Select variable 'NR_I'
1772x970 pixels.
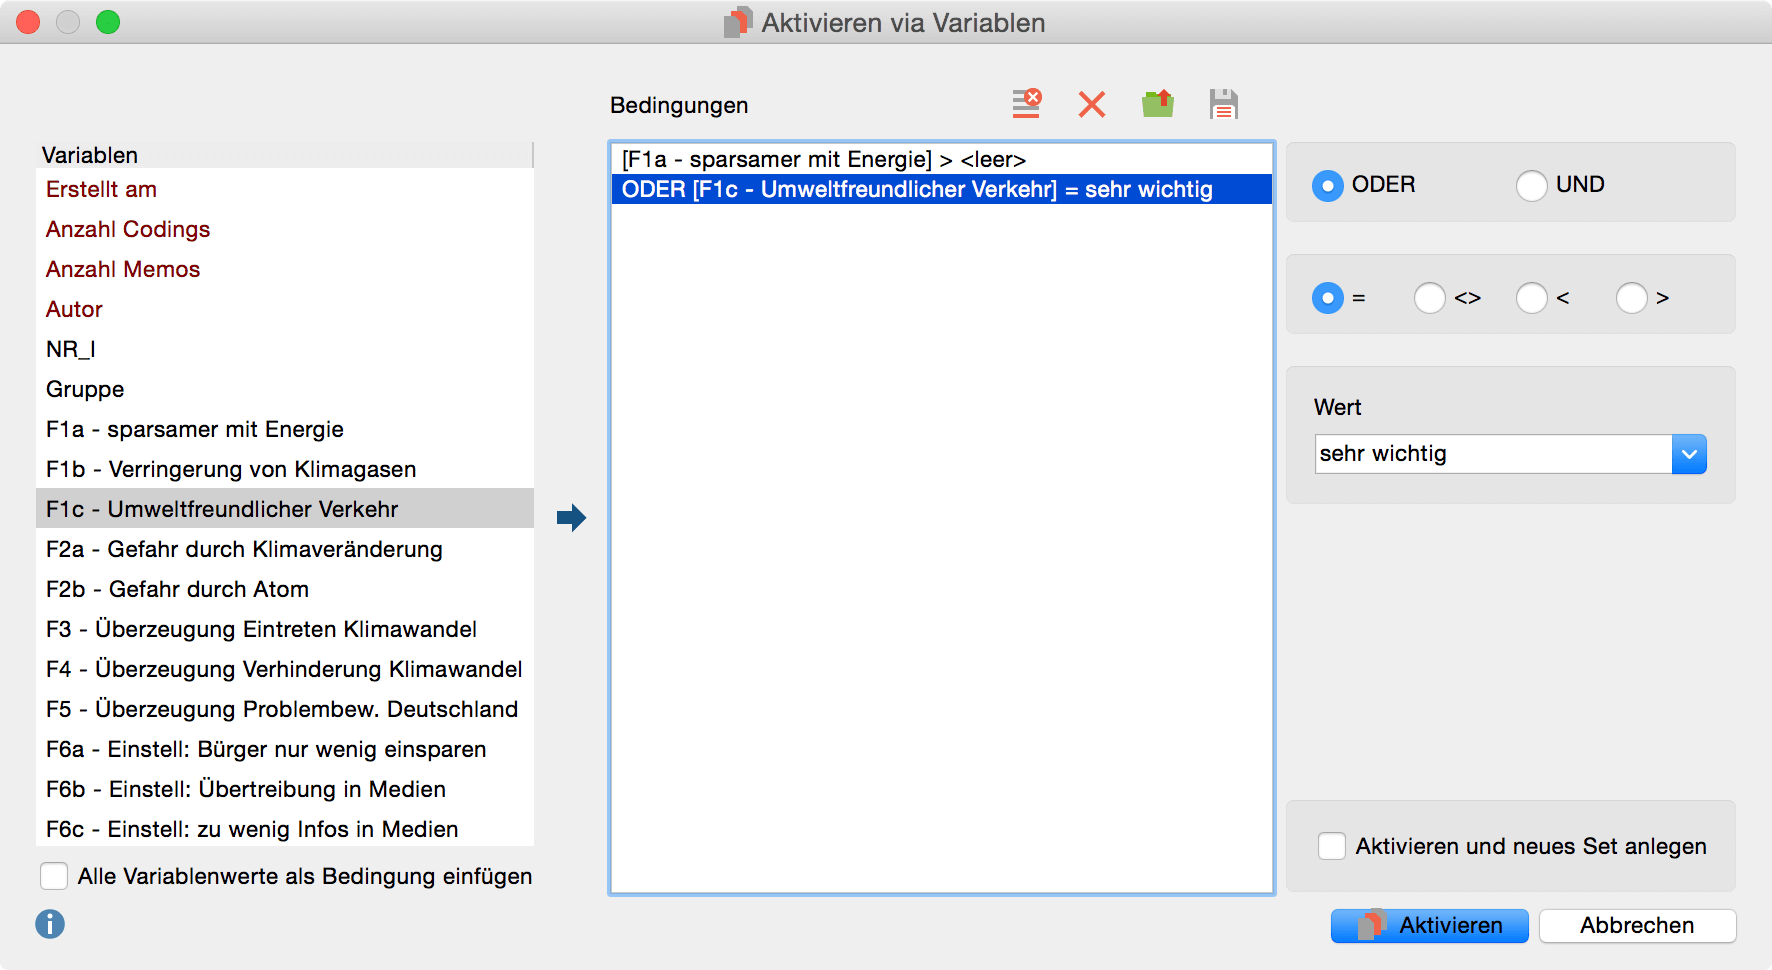pyautogui.click(x=285, y=349)
